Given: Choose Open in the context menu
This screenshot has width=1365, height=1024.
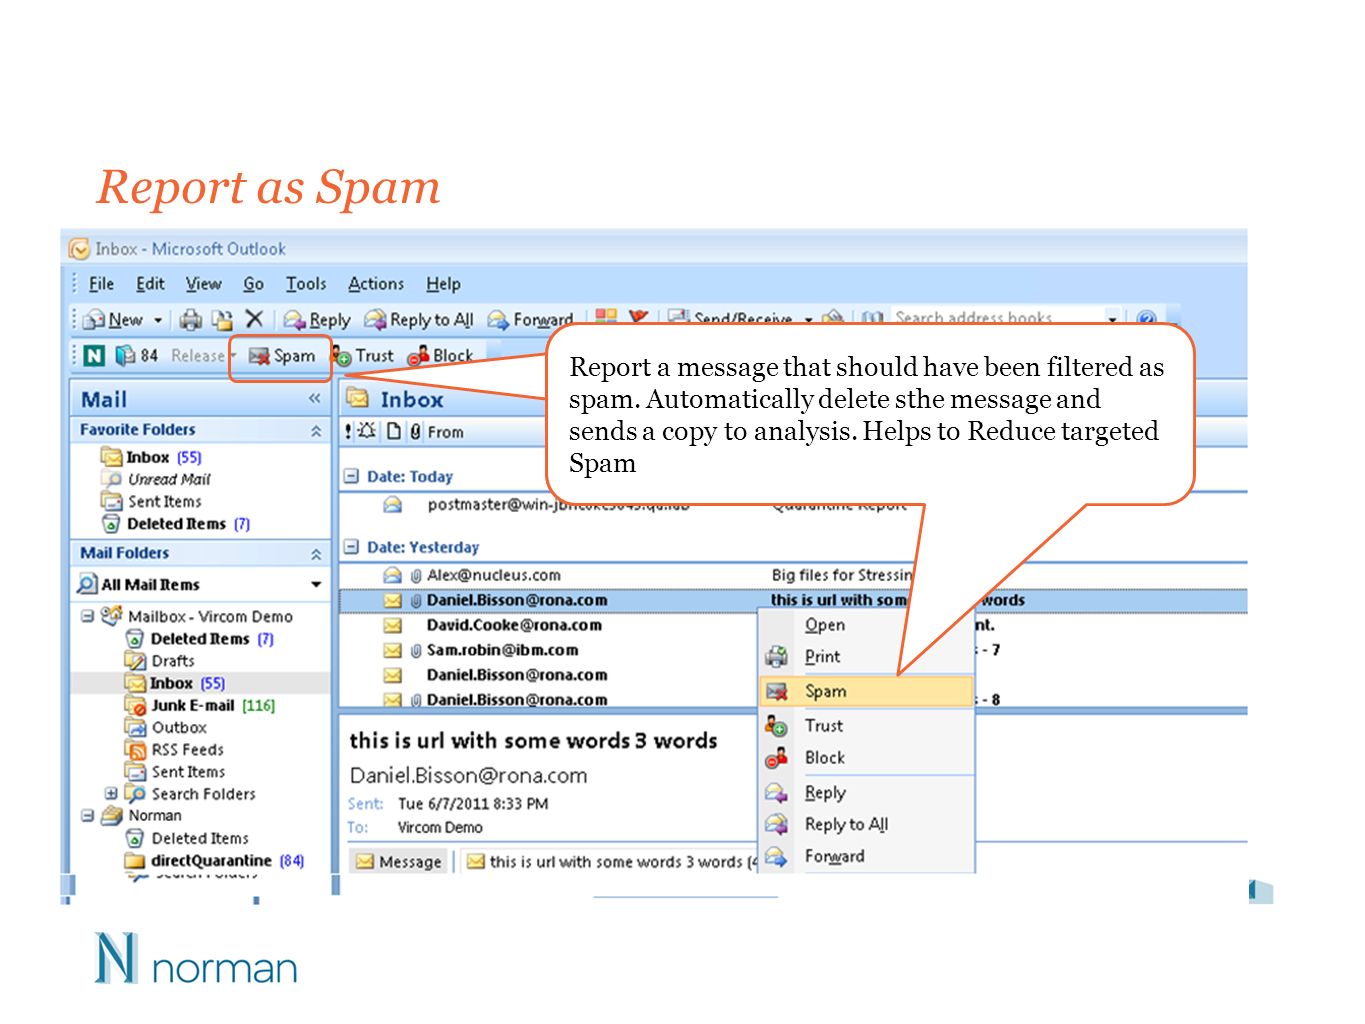Looking at the screenshot, I should [x=866, y=625].
